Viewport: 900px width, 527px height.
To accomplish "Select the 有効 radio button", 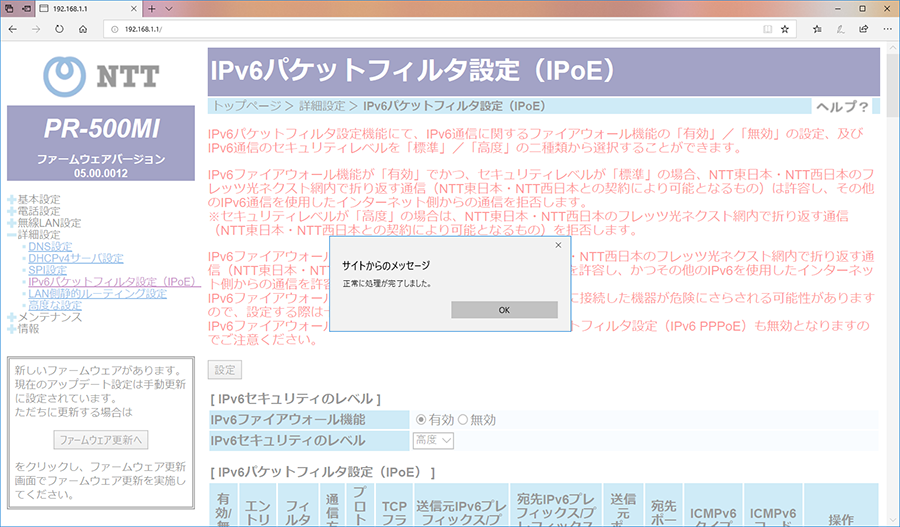I will pyautogui.click(x=421, y=420).
